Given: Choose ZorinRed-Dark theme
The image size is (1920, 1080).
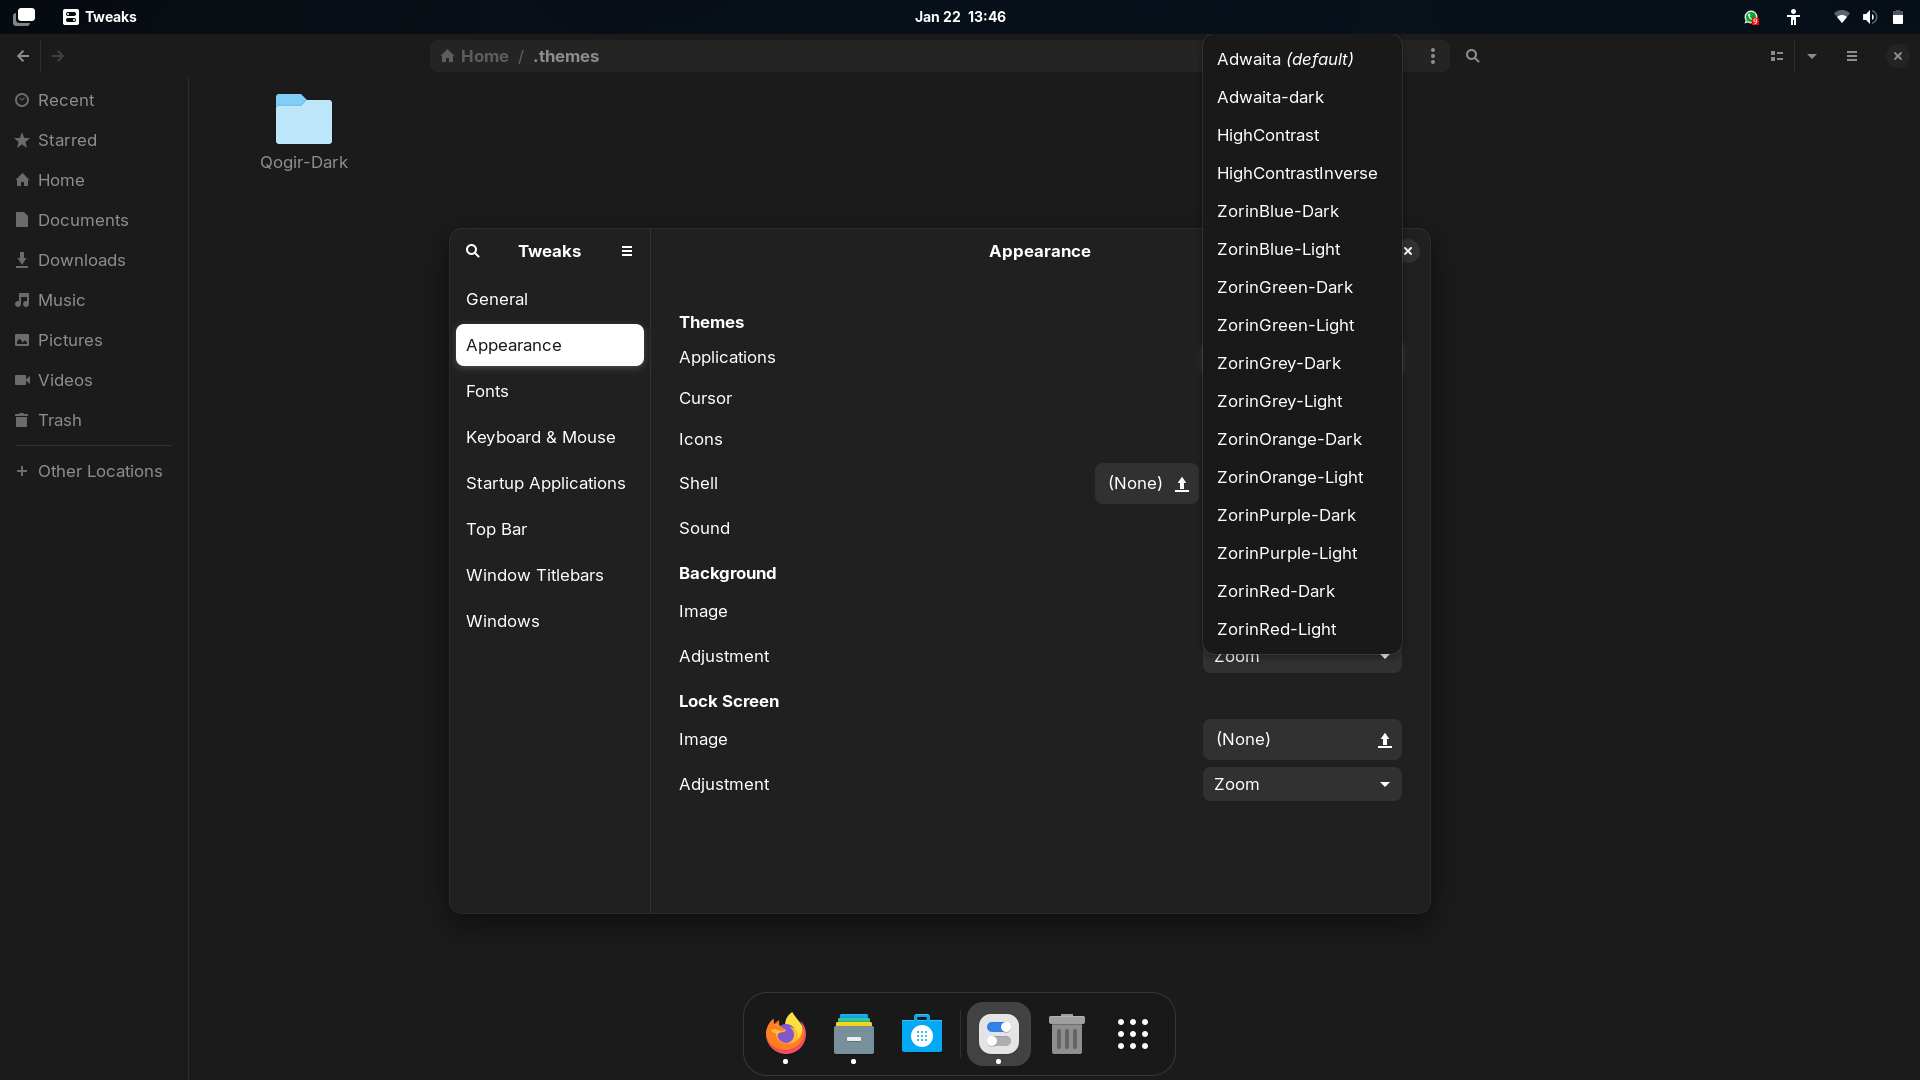Looking at the screenshot, I should [1302, 591].
